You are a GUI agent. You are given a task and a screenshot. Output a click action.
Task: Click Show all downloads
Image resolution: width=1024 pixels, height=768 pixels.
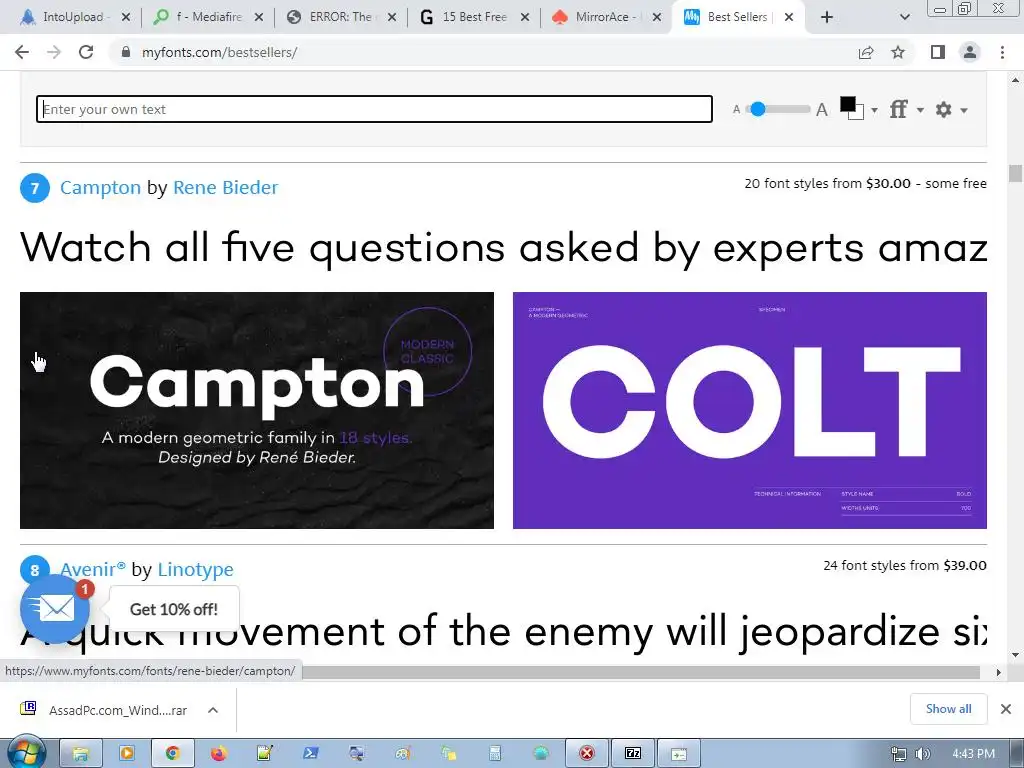[x=948, y=709]
